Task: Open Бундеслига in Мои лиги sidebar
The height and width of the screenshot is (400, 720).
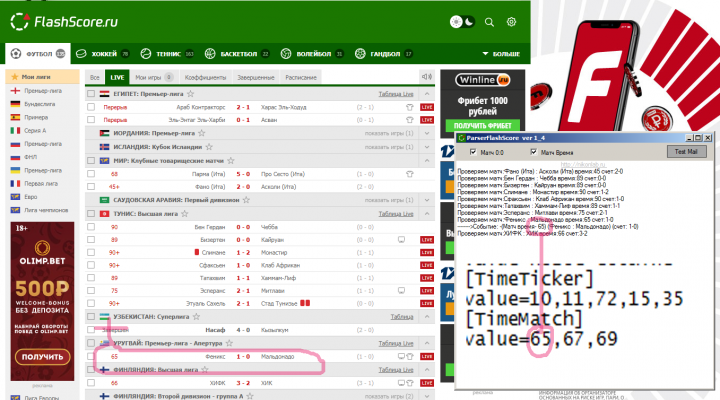Action: (x=39, y=104)
